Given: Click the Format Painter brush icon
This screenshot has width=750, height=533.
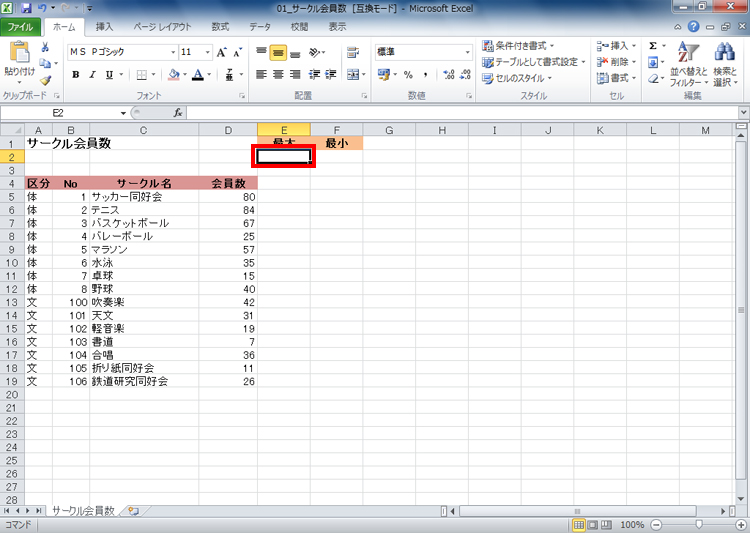Looking at the screenshot, I should click(45, 80).
